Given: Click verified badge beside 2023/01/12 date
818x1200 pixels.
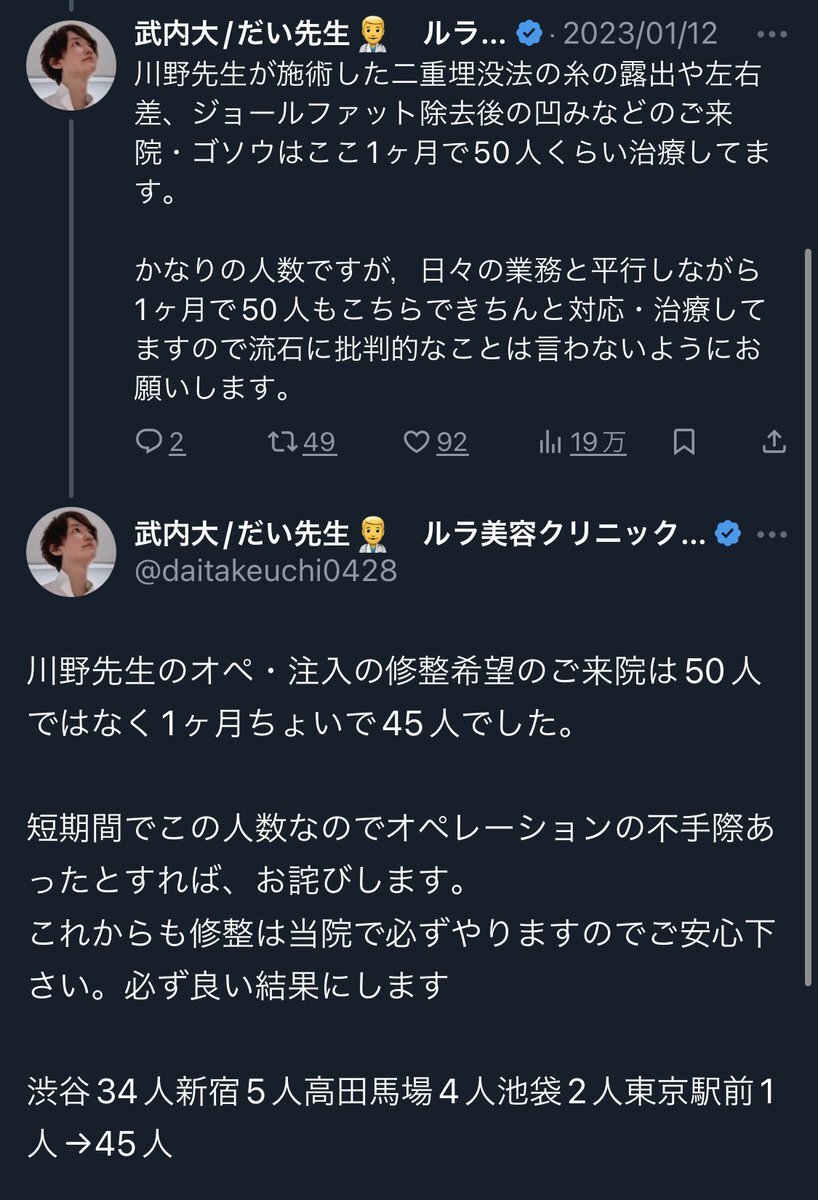Looking at the screenshot, I should pos(528,35).
